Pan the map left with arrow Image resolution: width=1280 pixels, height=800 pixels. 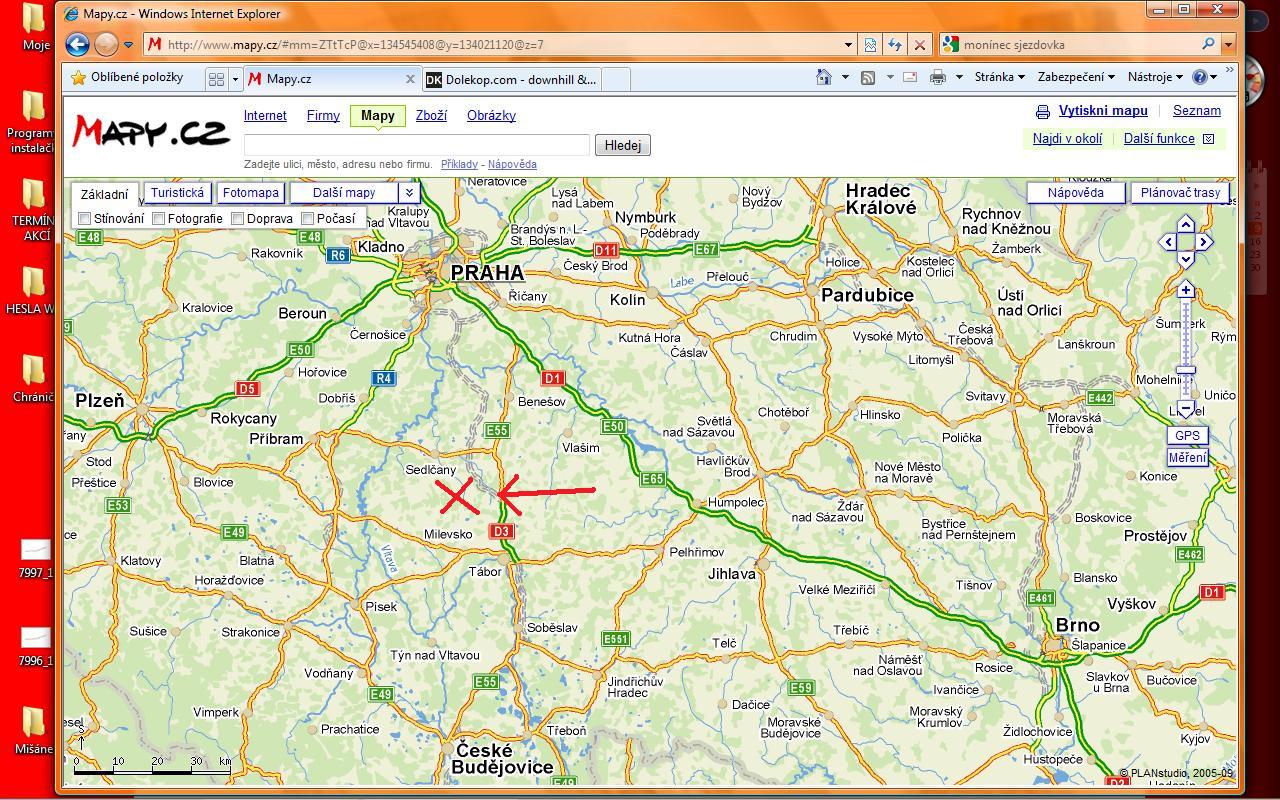click(x=1168, y=242)
